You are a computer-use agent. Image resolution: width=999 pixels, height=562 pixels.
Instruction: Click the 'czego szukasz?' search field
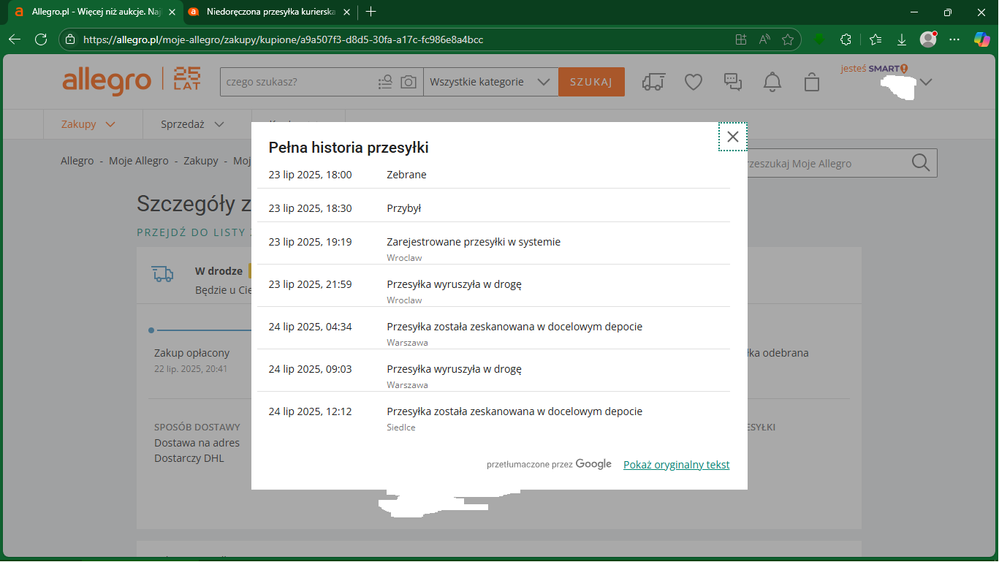[x=297, y=82]
